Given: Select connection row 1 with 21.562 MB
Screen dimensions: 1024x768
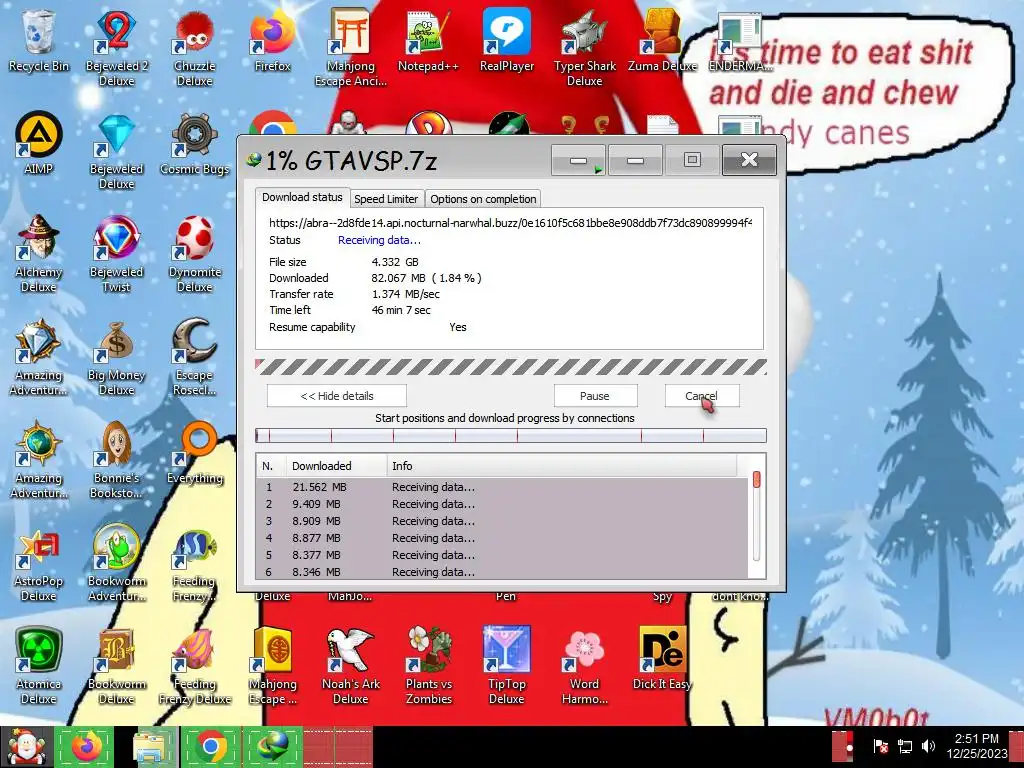Looking at the screenshot, I should click(x=502, y=487).
